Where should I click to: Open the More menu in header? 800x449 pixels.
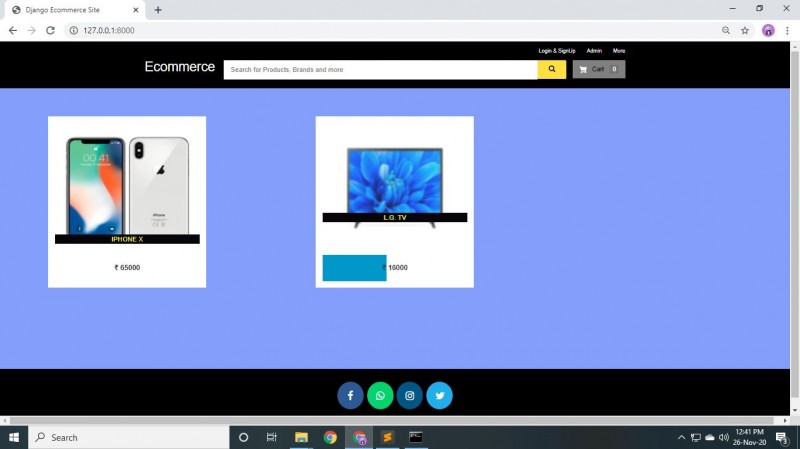pos(619,51)
